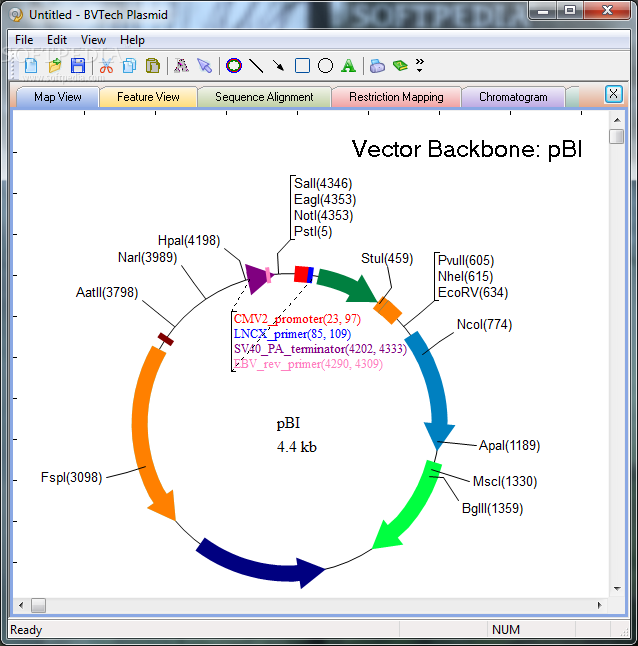Screen dimensions: 638x646
Task: Select the HpaI(4198) site label
Action: coord(189,240)
